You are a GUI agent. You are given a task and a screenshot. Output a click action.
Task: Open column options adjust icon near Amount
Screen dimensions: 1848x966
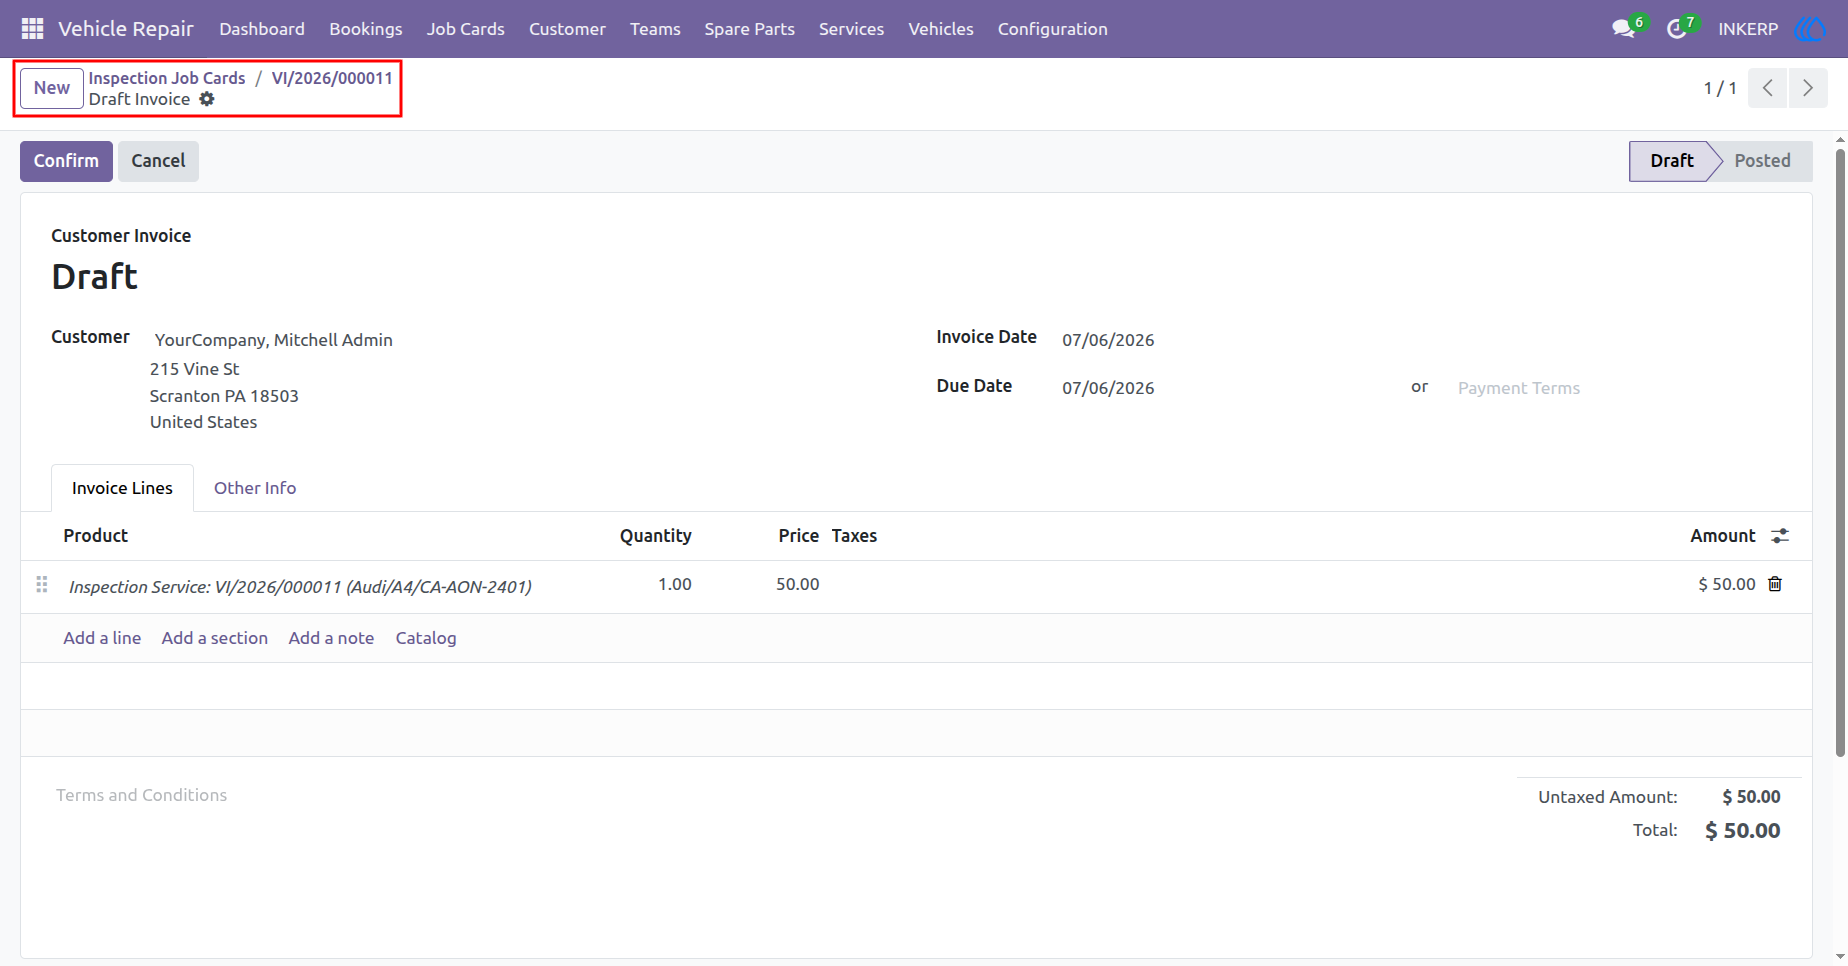[1780, 536]
